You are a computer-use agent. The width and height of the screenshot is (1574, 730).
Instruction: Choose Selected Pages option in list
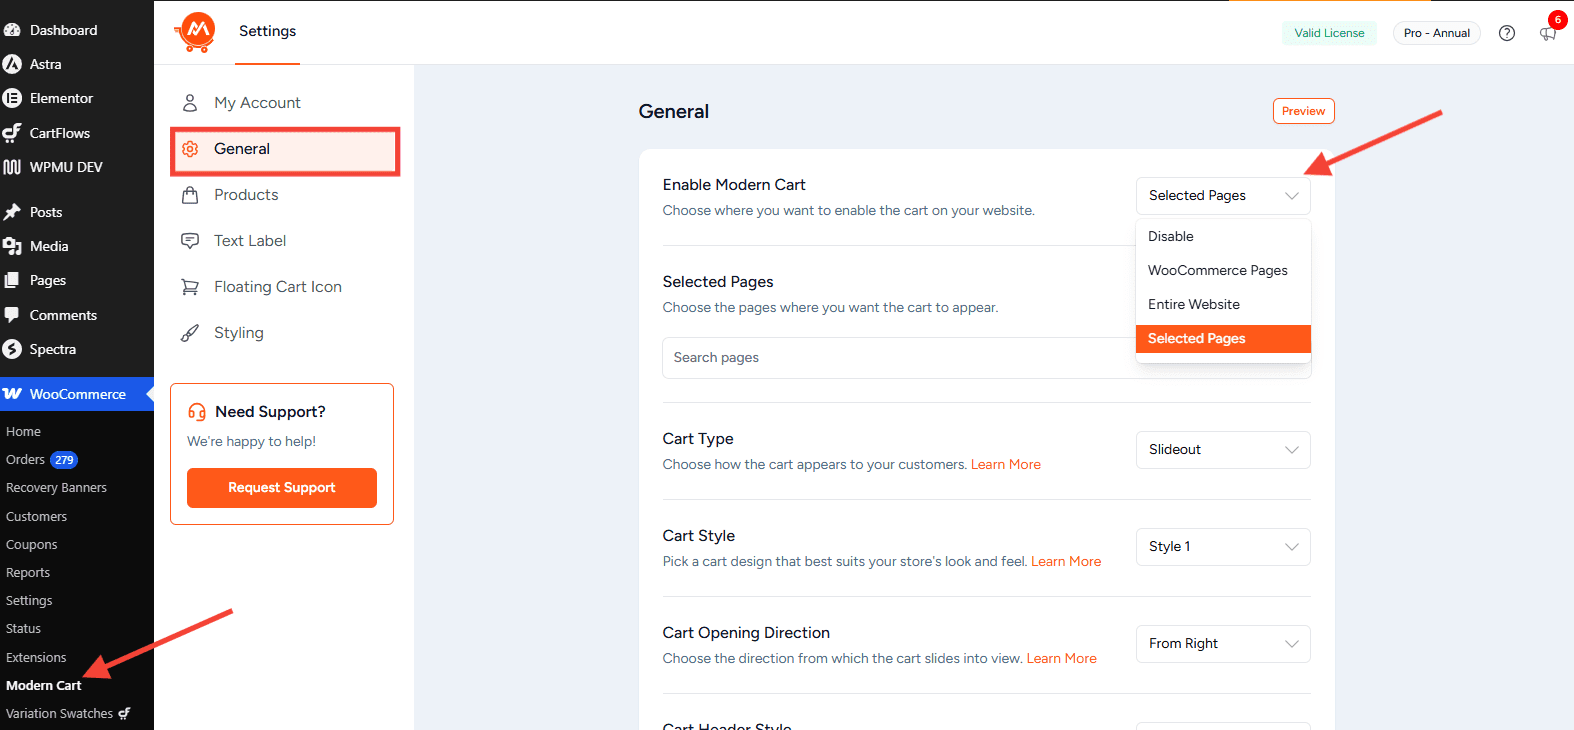click(1223, 339)
